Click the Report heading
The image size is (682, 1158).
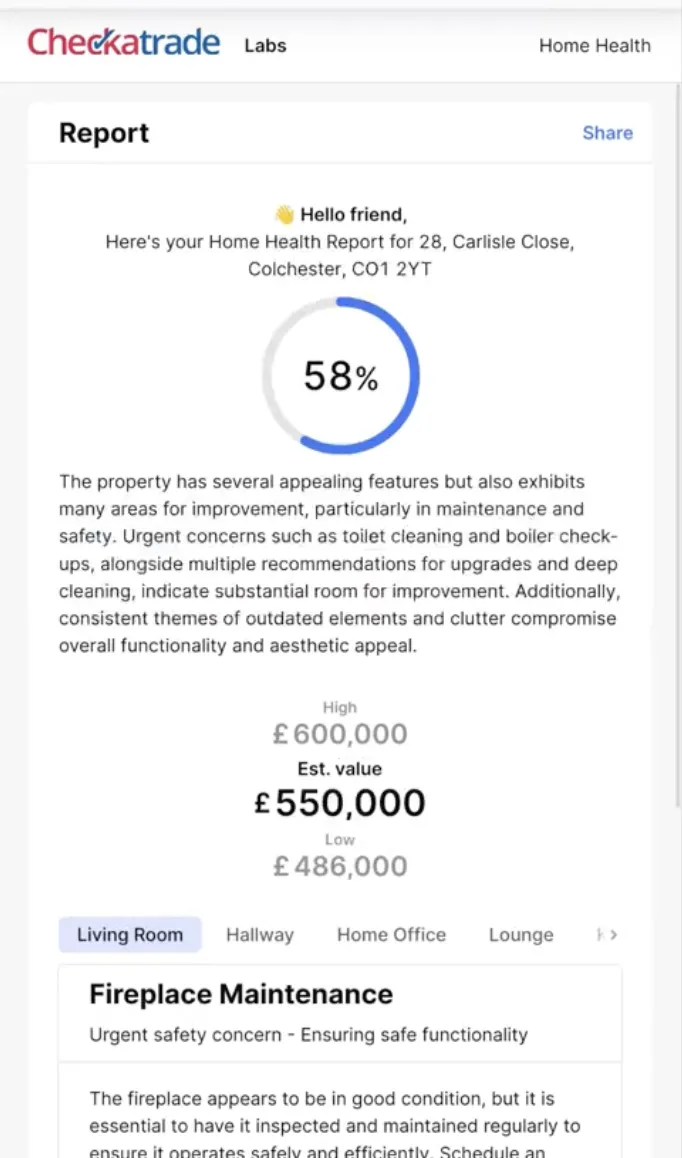104,133
